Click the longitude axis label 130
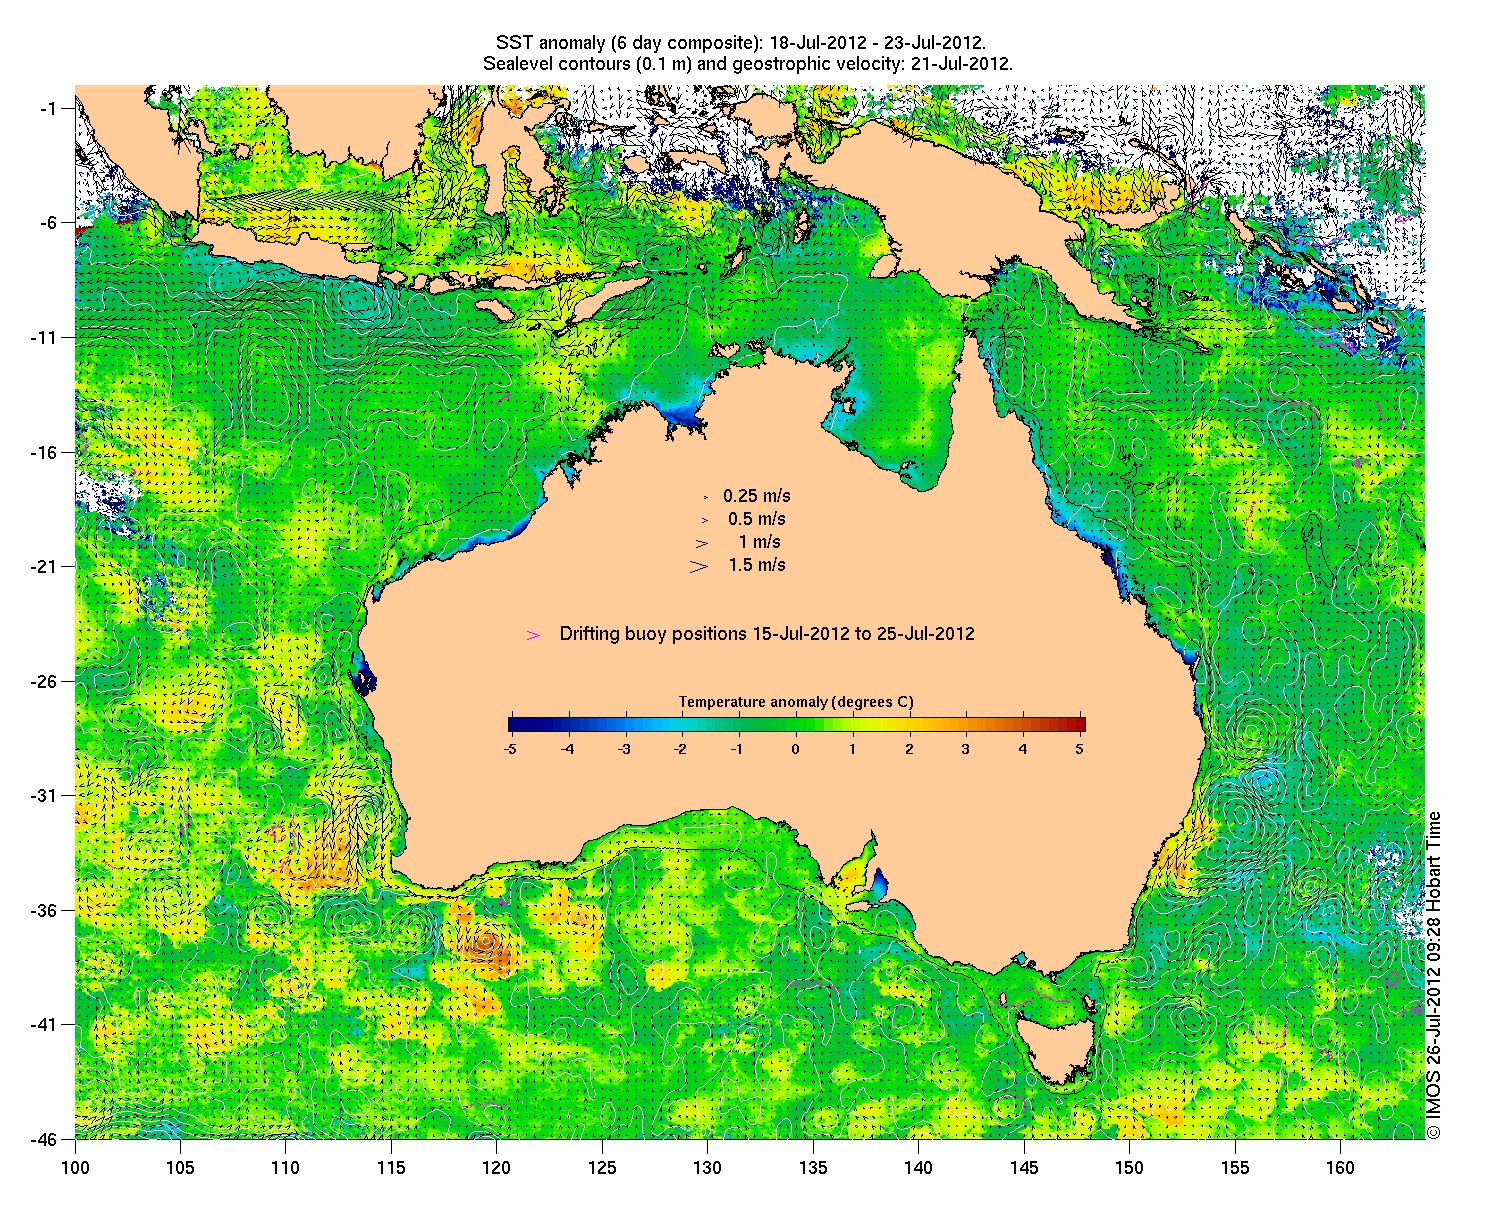This screenshot has height=1225, width=1500. 707,1168
